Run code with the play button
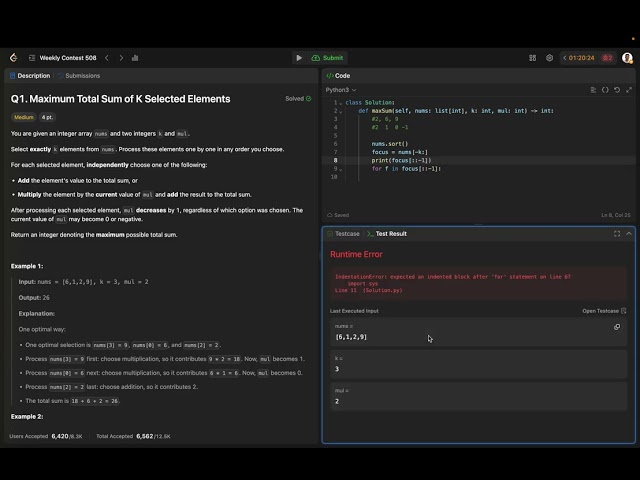Viewport: 640px width, 480px height. pyautogui.click(x=299, y=58)
